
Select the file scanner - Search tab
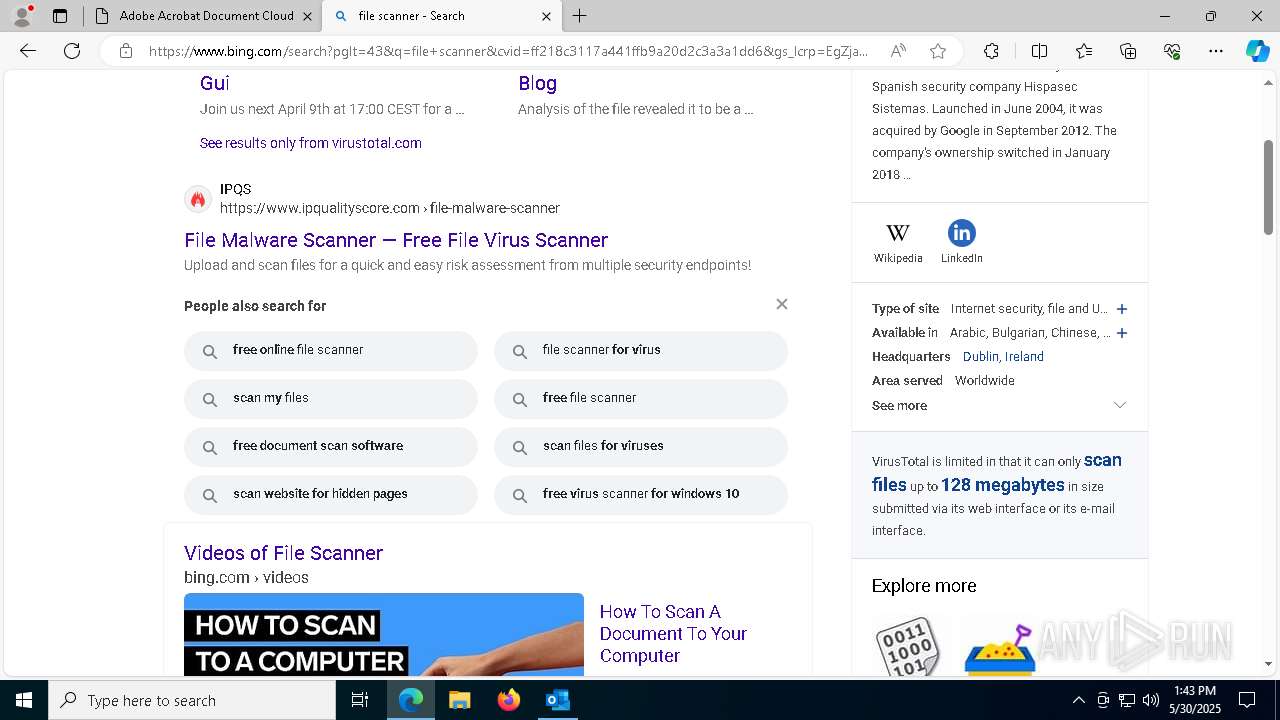[x=442, y=16]
